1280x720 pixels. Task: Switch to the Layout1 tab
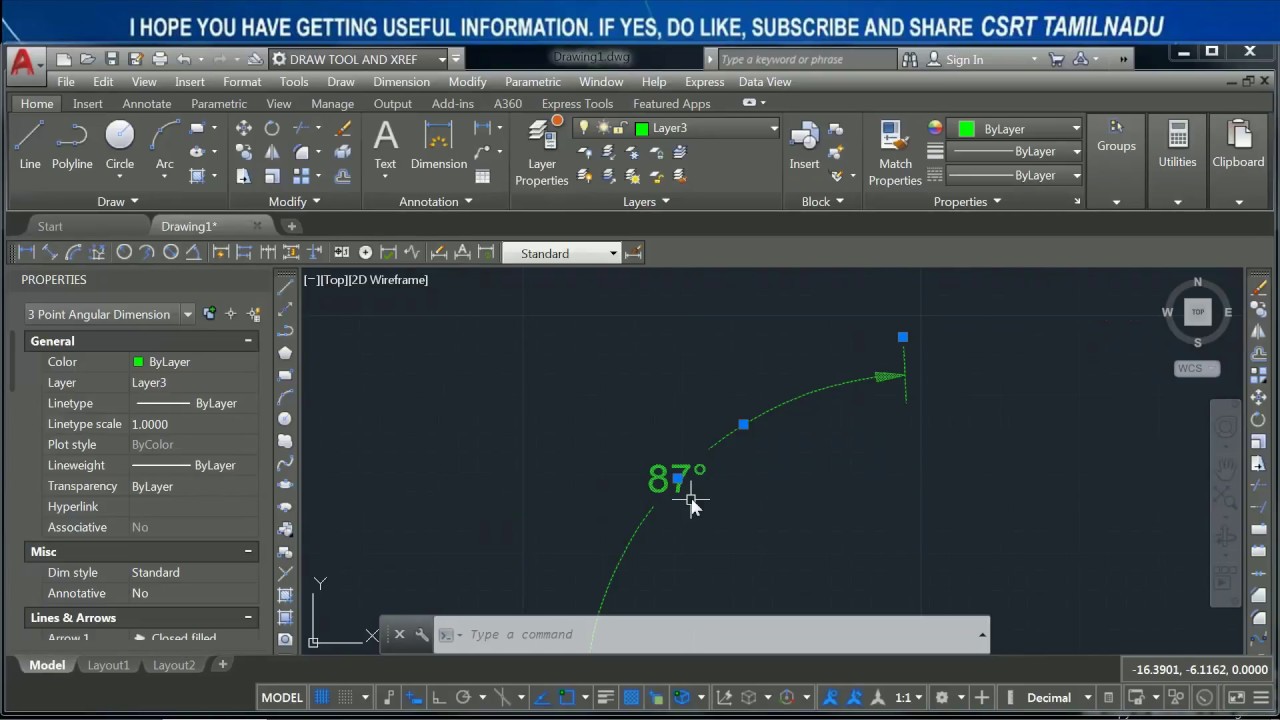[x=108, y=665]
